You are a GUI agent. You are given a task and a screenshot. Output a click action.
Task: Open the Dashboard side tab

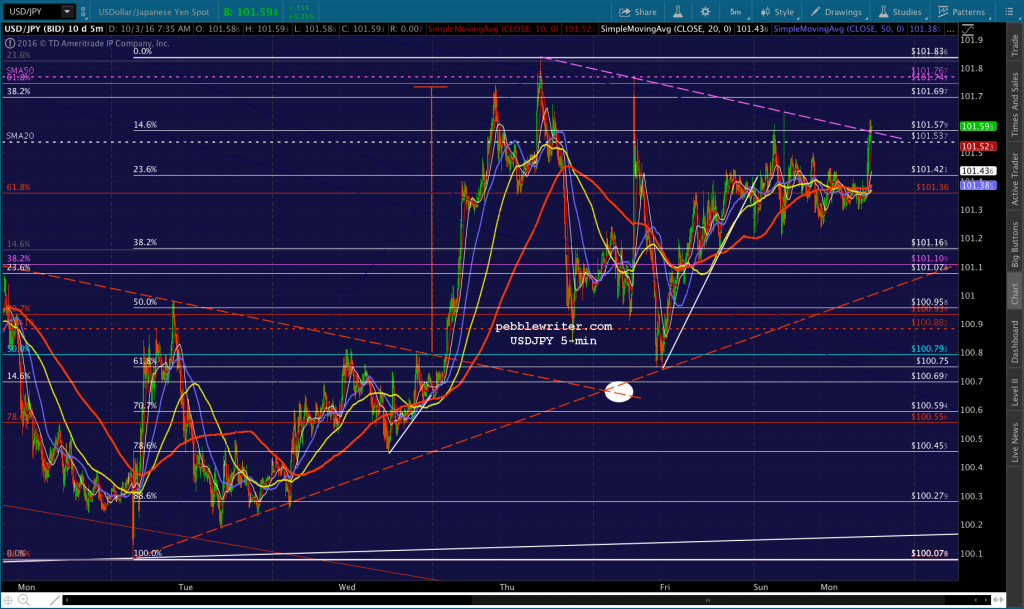[1015, 341]
